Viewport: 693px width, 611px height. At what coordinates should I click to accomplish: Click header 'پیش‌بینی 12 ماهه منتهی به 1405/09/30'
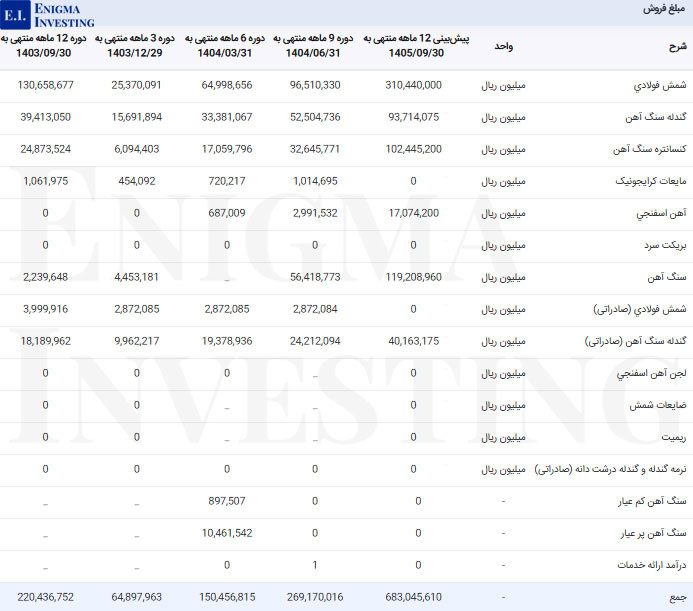click(x=416, y=46)
